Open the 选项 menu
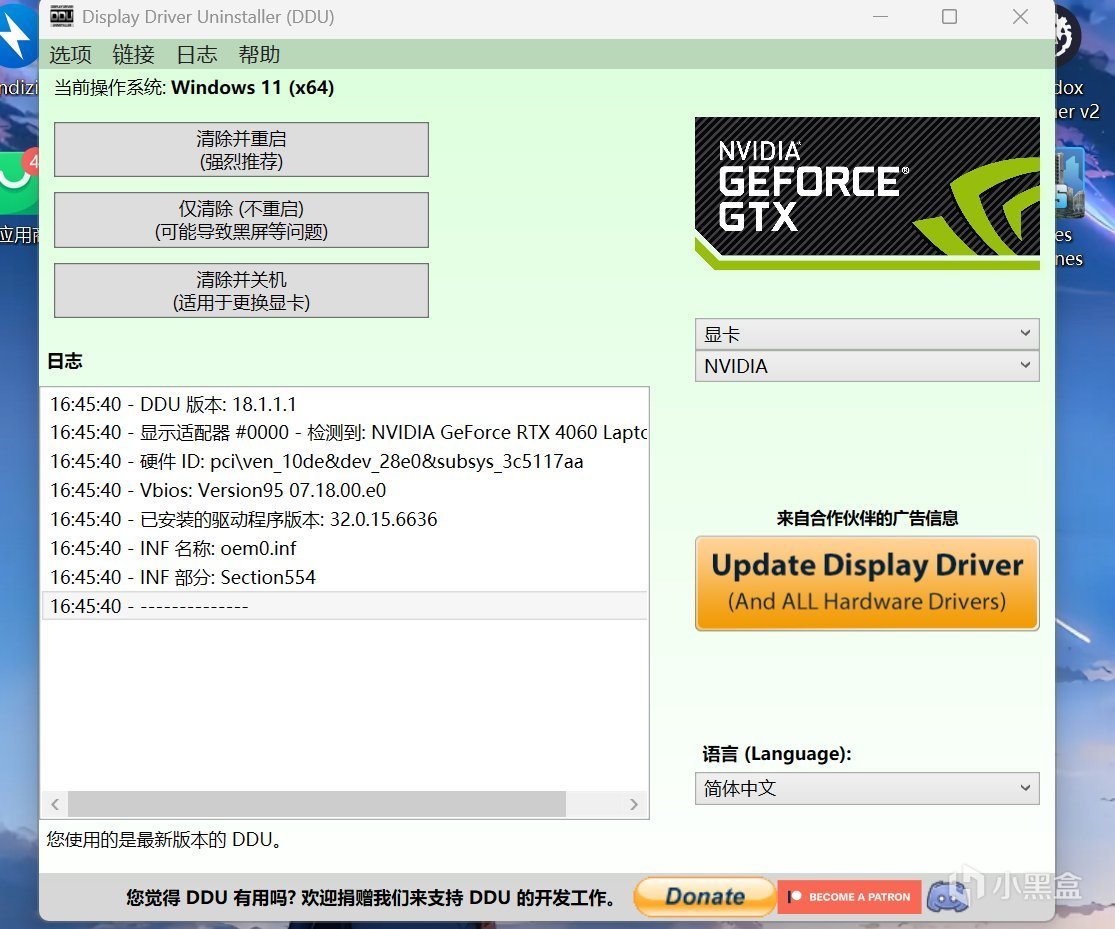 click(70, 55)
